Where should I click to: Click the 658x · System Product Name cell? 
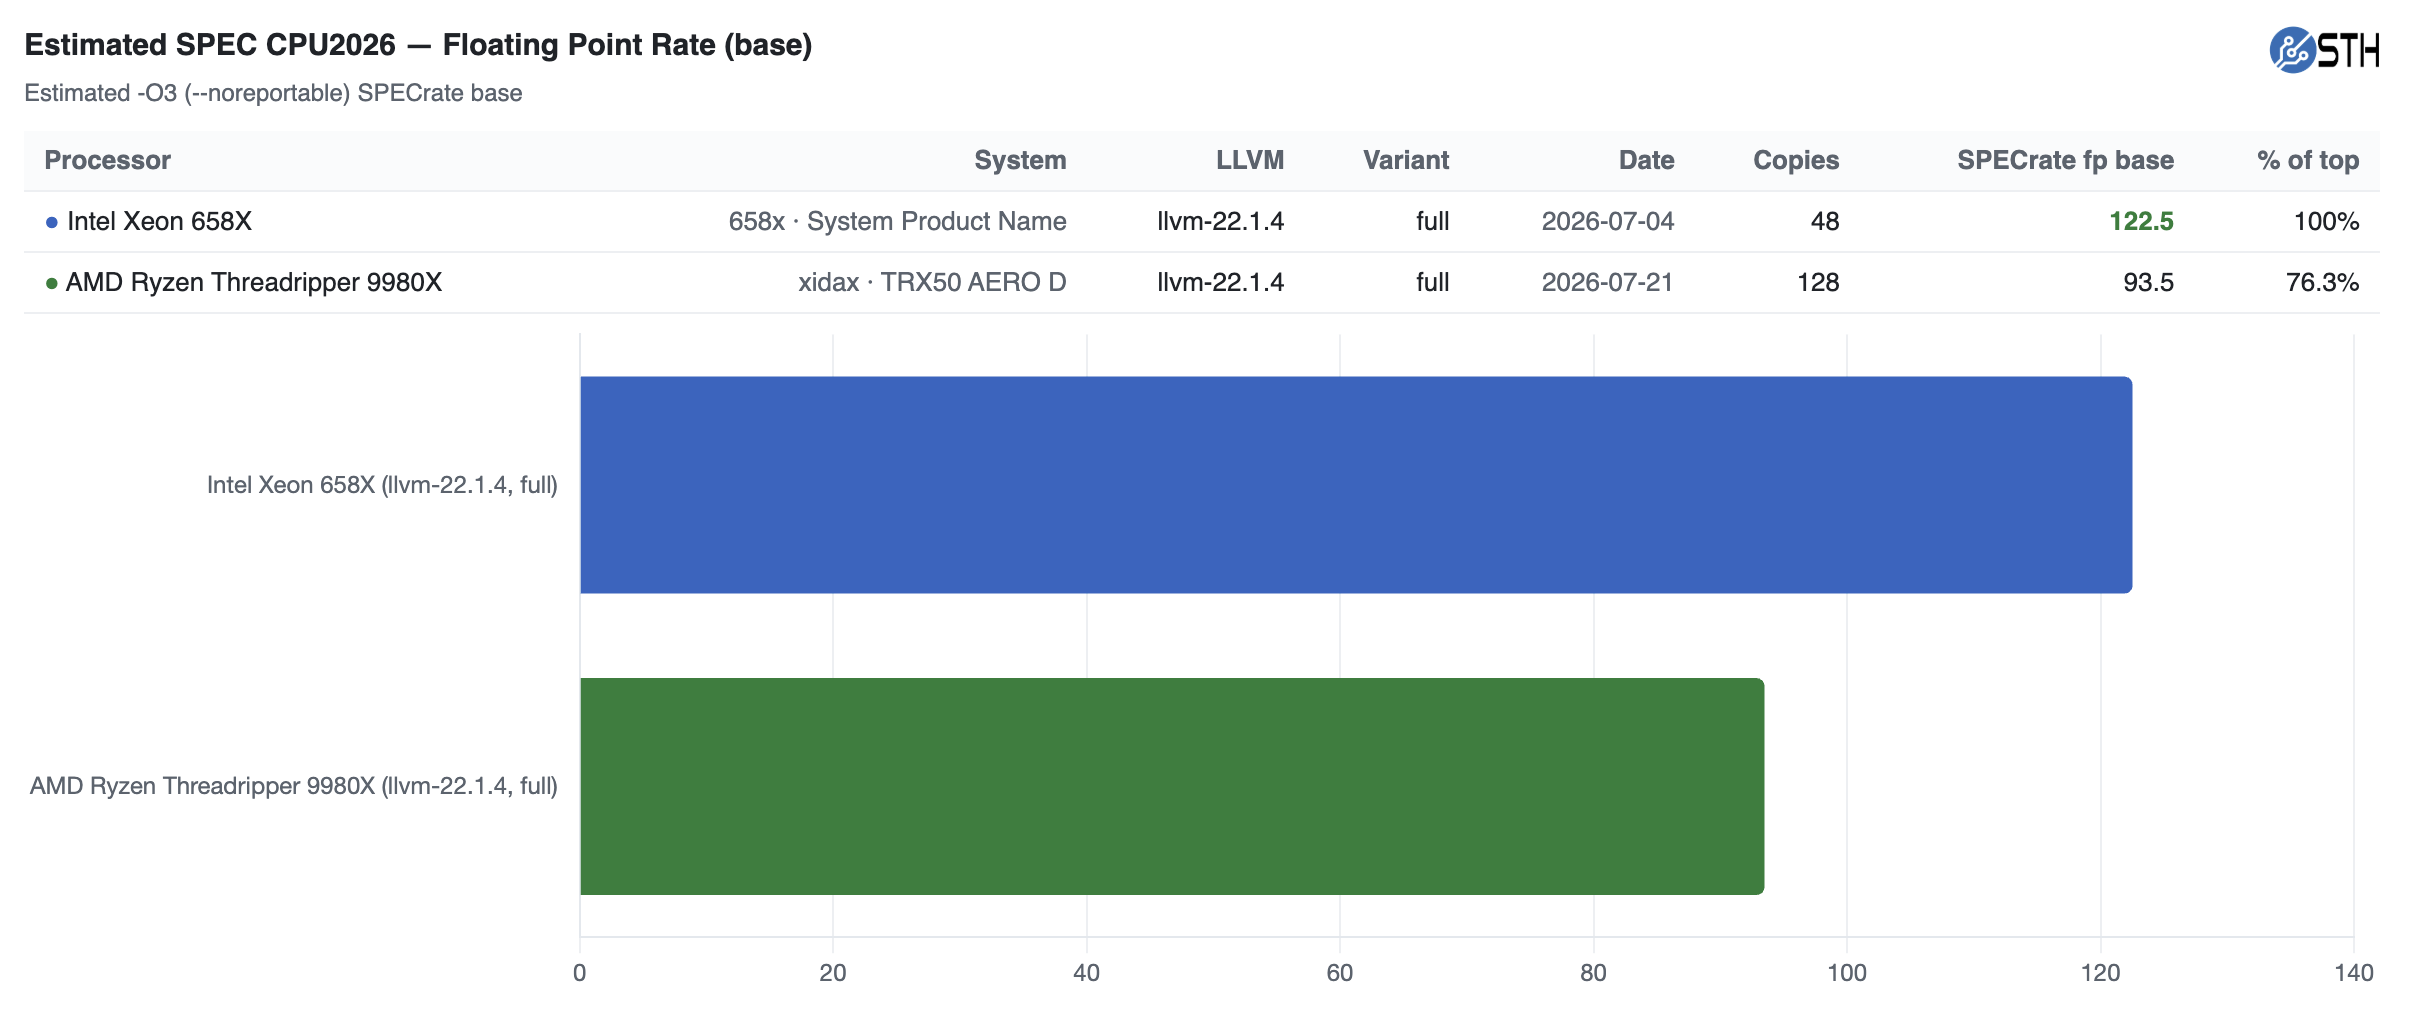pyautogui.click(x=897, y=221)
